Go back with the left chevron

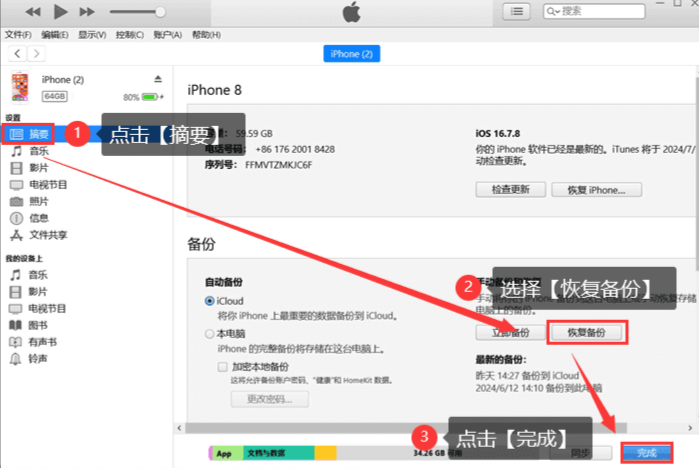point(17,54)
